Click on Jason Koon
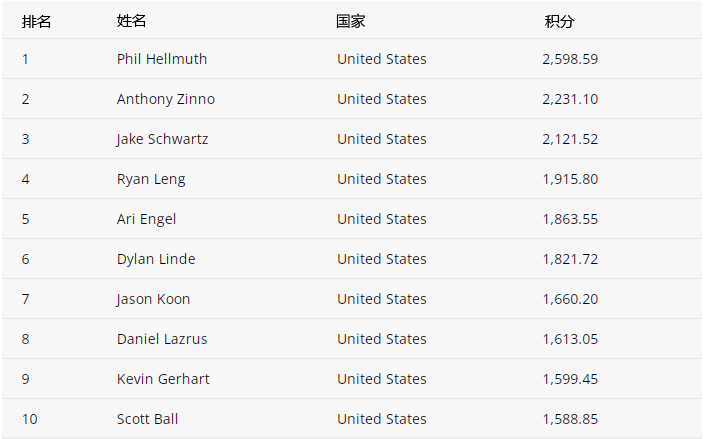This screenshot has width=704, height=439. tap(153, 299)
